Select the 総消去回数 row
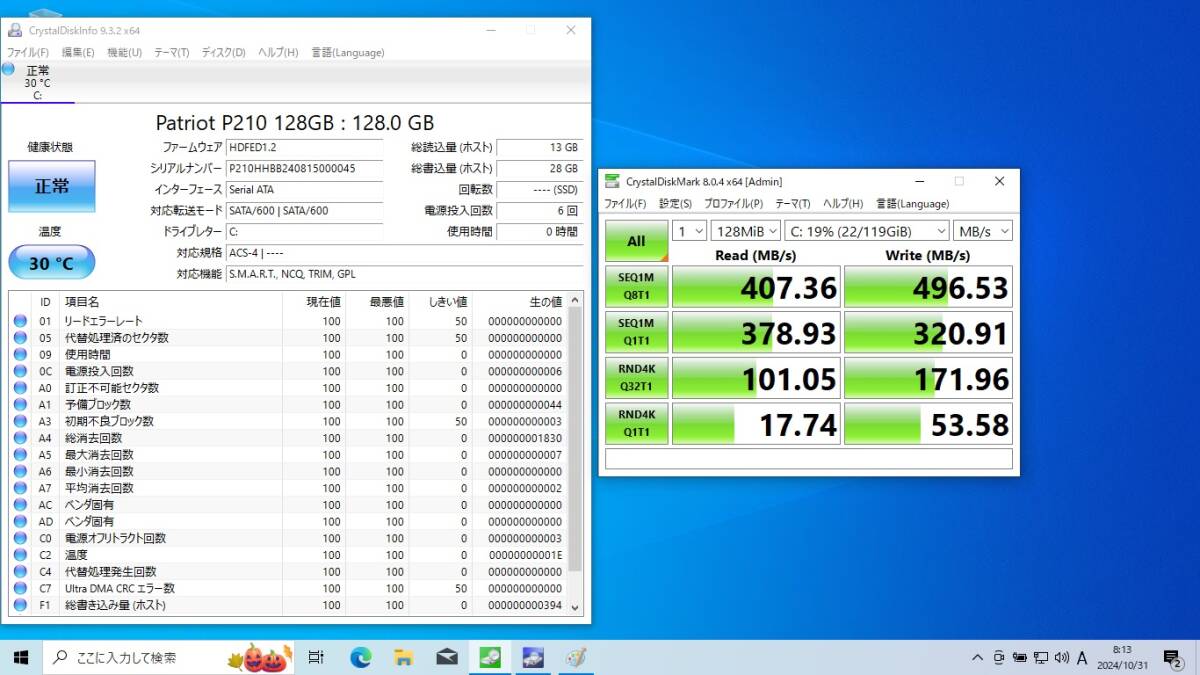 tap(288, 438)
